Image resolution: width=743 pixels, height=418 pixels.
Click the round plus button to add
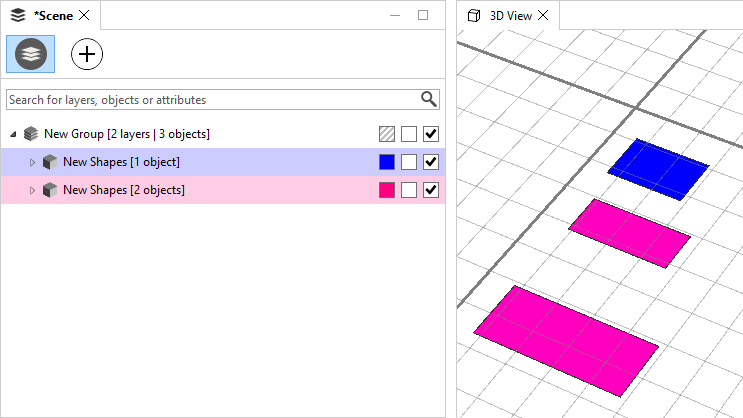point(88,54)
